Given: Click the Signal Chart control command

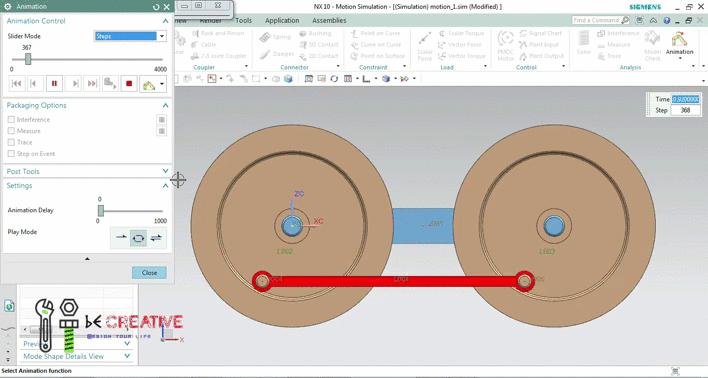Looking at the screenshot, I should (540, 33).
